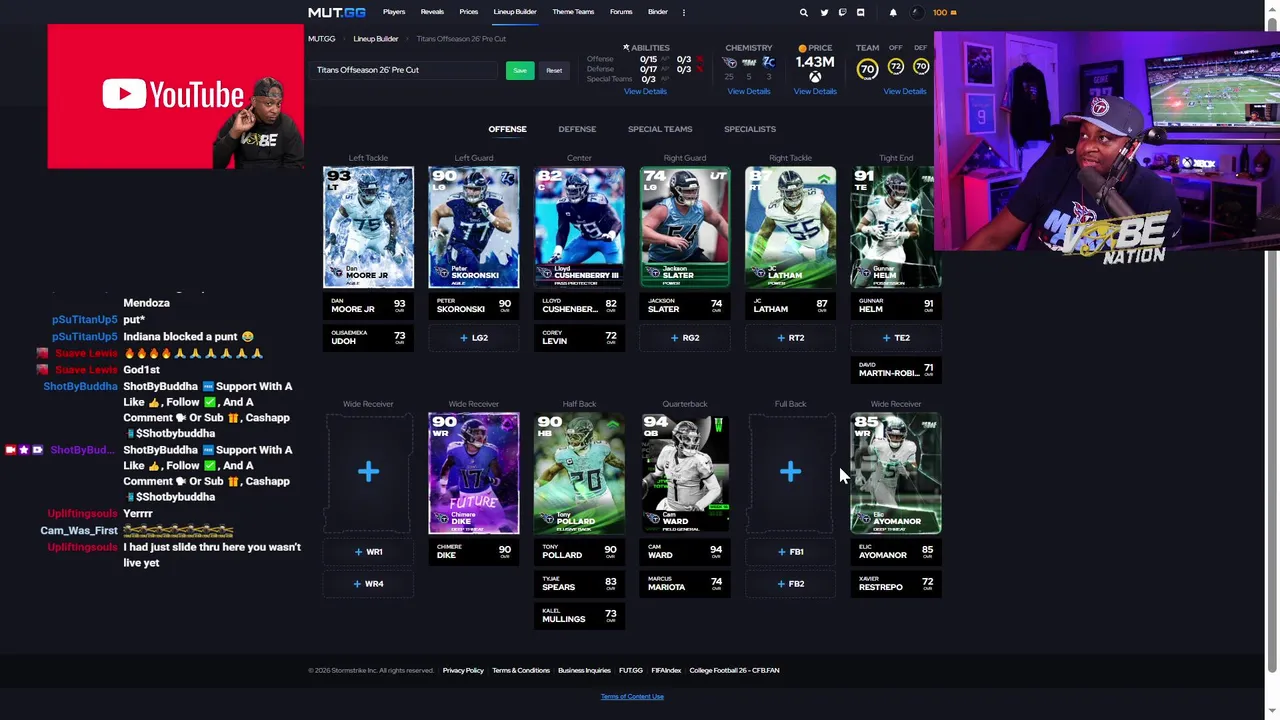Image resolution: width=1280 pixels, height=720 pixels.
Task: Open Elic Ayomanor wide receiver card
Action: [x=896, y=473]
